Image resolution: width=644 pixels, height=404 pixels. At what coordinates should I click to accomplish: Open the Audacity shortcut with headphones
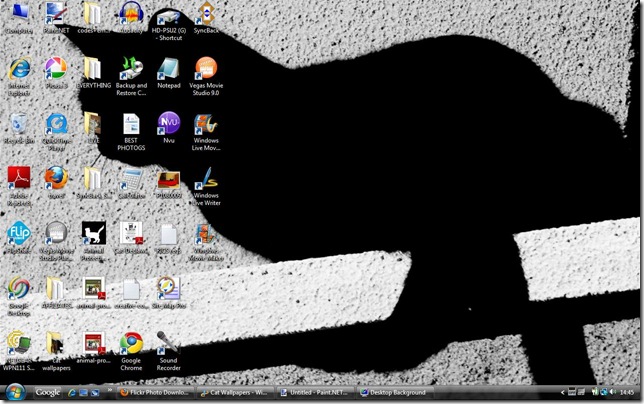click(131, 17)
